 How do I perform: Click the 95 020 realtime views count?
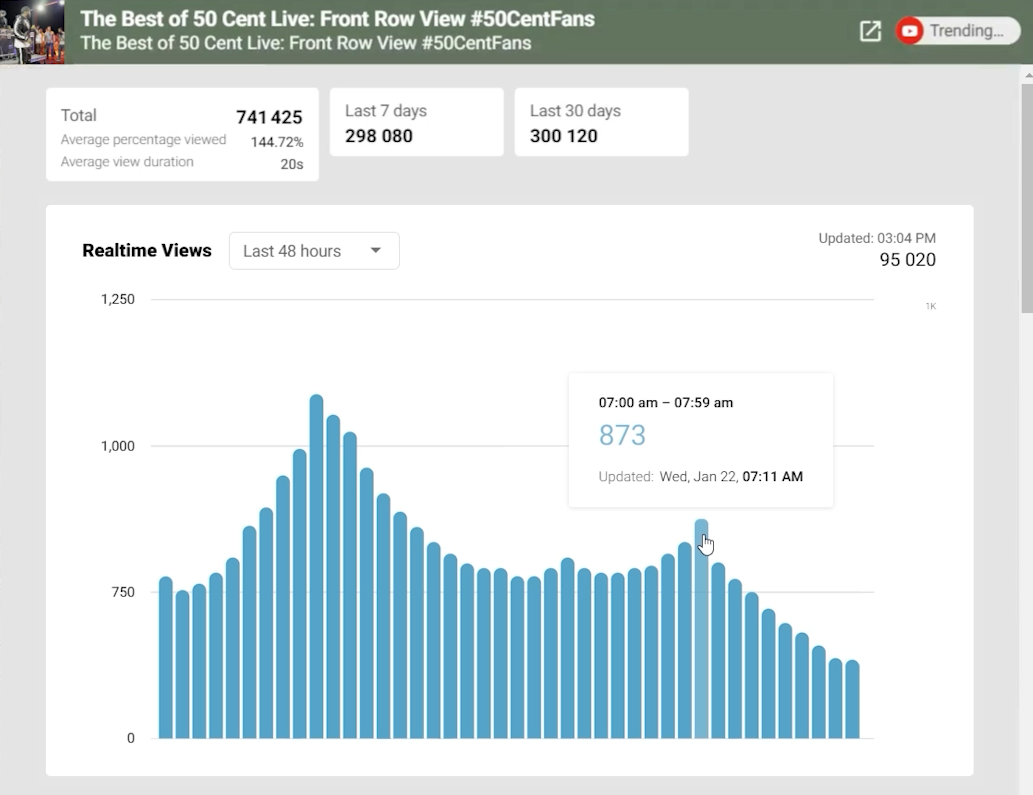tap(907, 260)
